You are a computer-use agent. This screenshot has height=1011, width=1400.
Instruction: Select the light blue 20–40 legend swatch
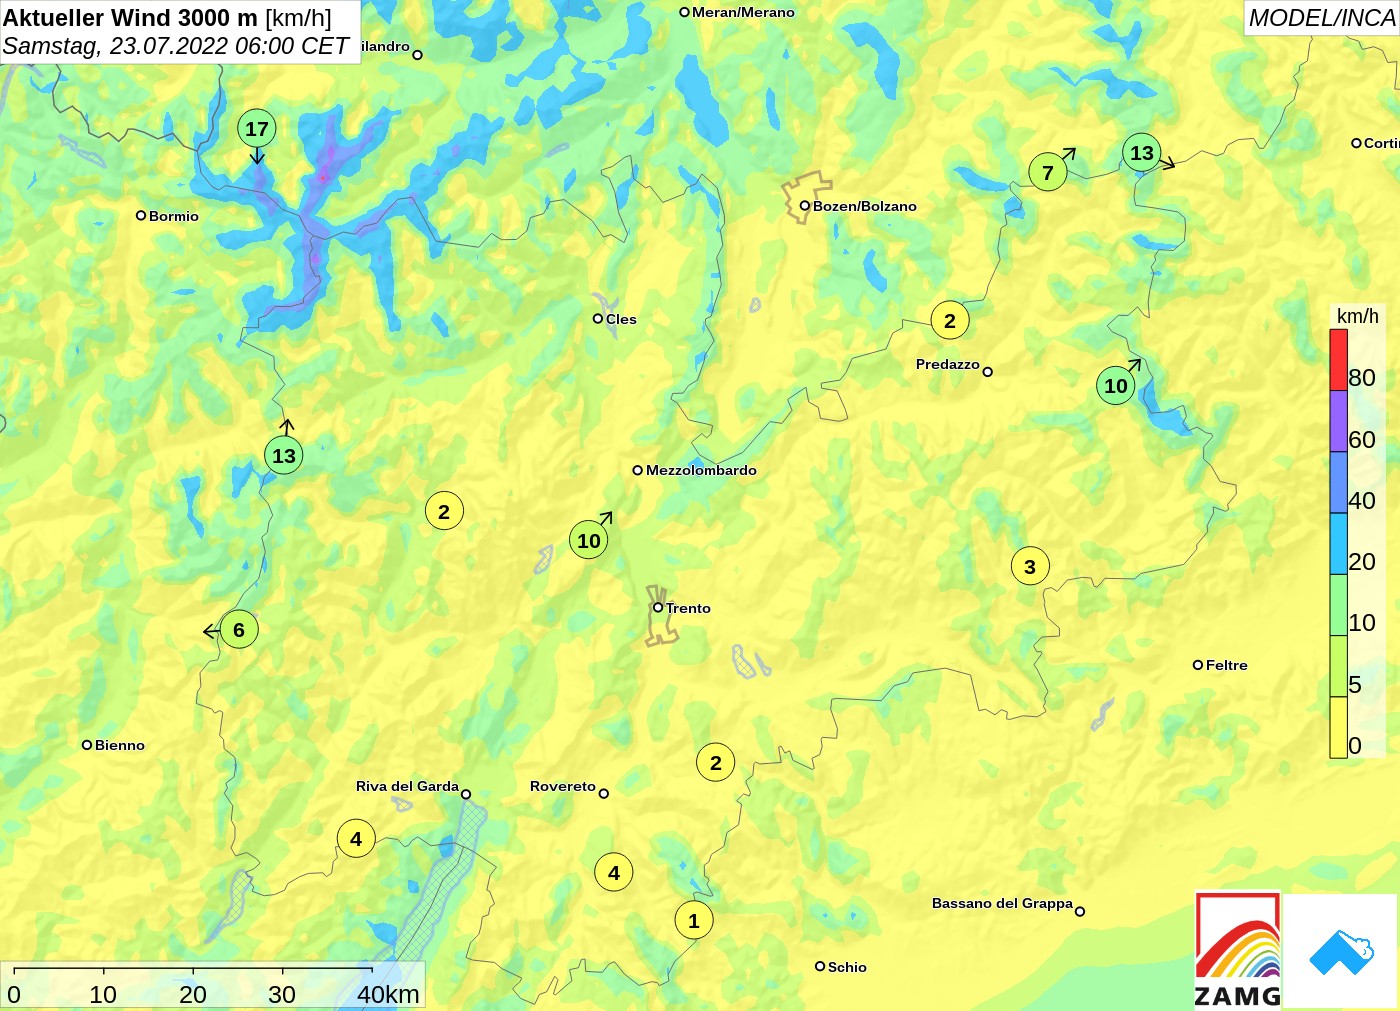click(x=1338, y=544)
